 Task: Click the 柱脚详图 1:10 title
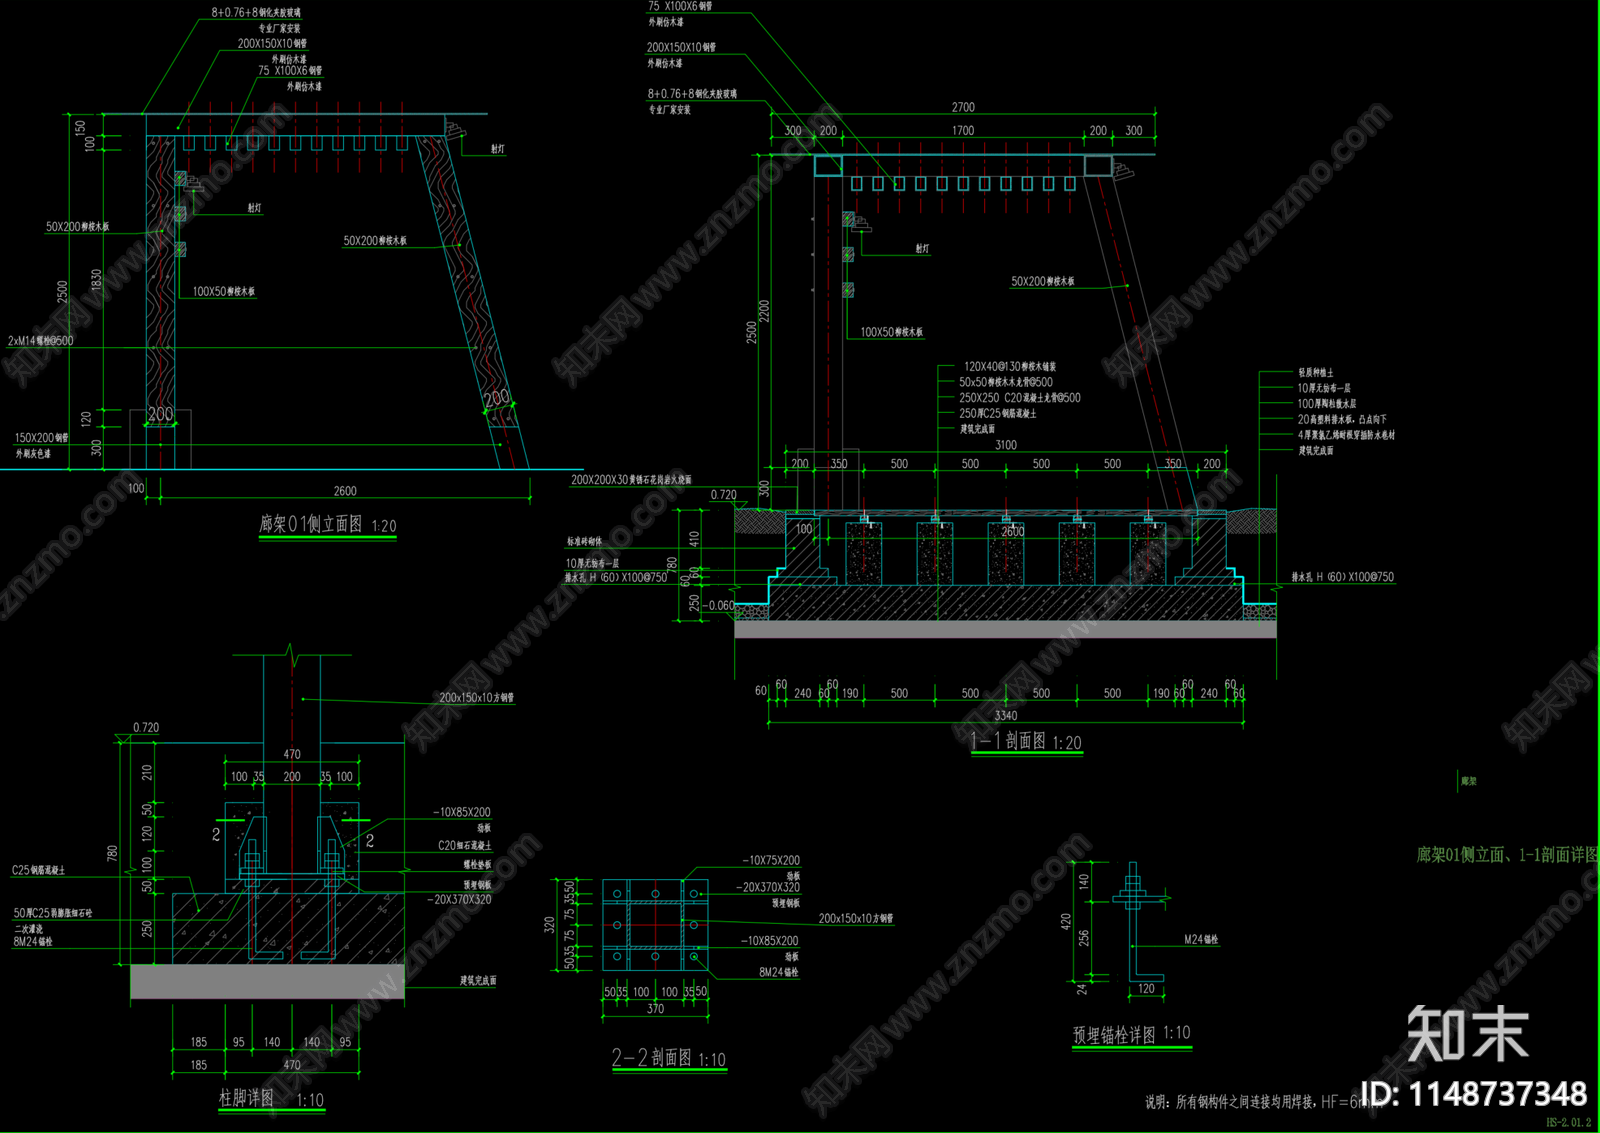[x=271, y=1098]
